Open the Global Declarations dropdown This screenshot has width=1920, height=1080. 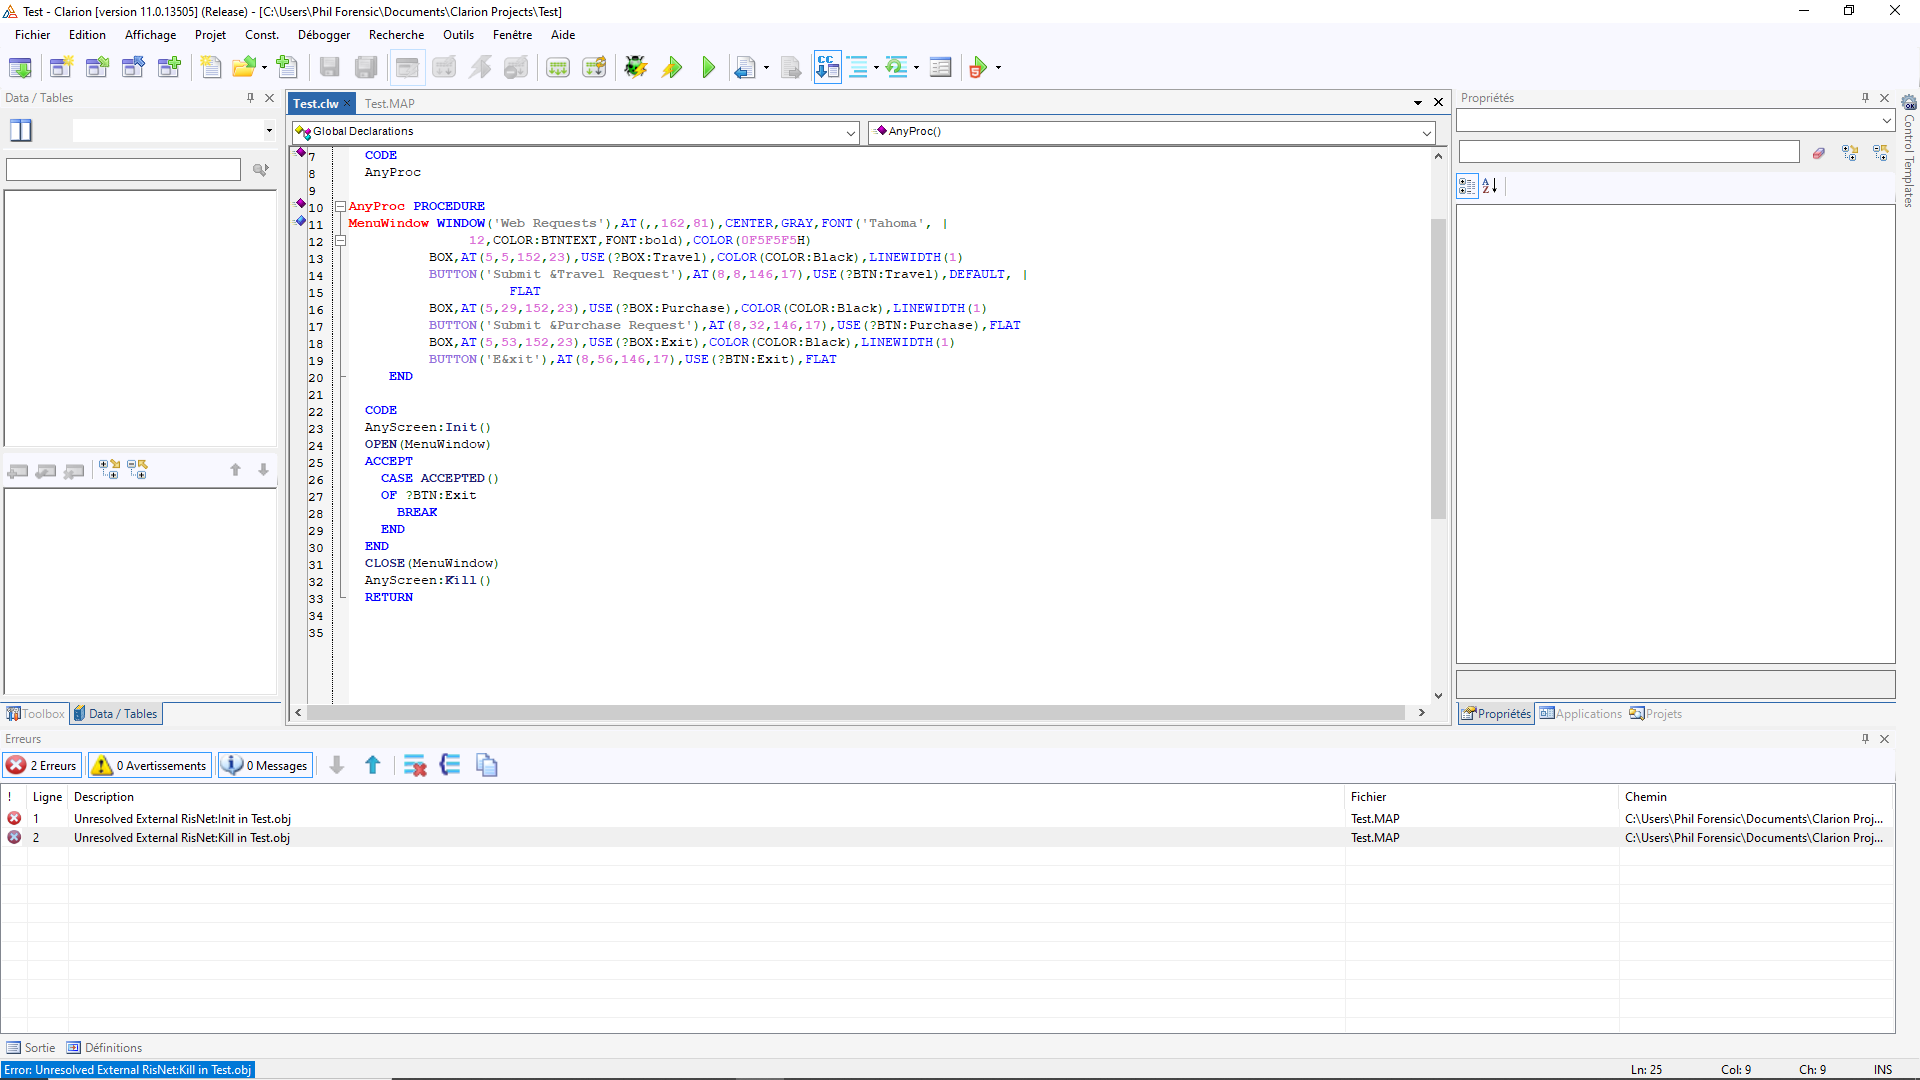coord(851,132)
